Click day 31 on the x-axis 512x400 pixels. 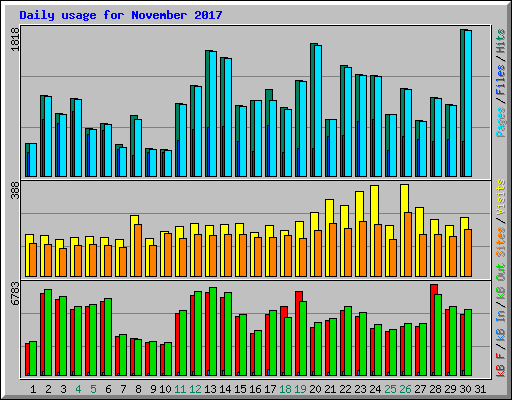pyautogui.click(x=480, y=389)
